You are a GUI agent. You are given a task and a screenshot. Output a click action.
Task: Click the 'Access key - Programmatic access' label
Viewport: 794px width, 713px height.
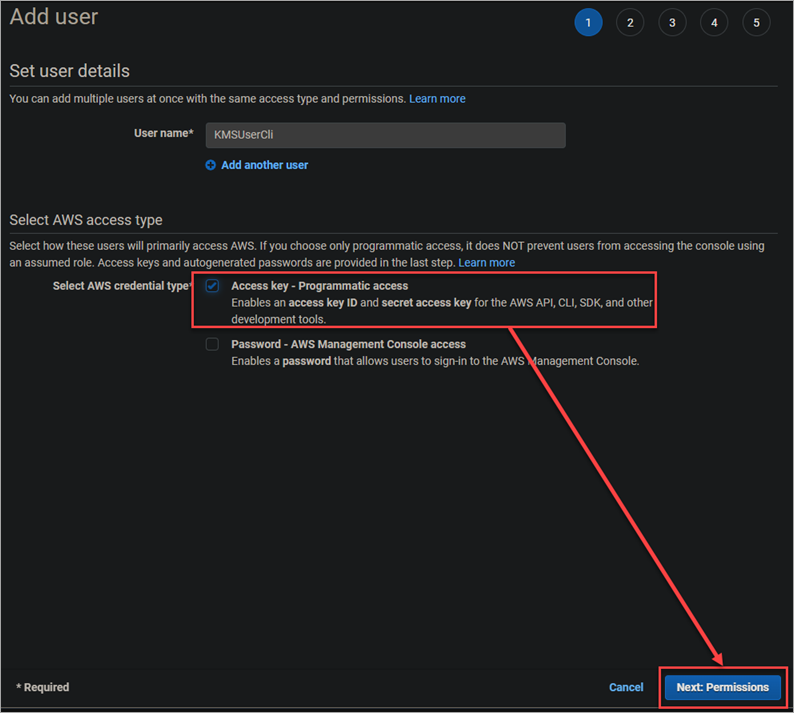pos(320,286)
